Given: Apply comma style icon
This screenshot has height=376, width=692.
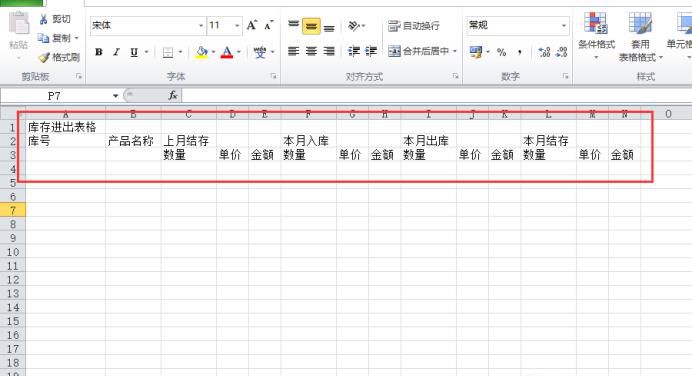Looking at the screenshot, I should [520, 52].
